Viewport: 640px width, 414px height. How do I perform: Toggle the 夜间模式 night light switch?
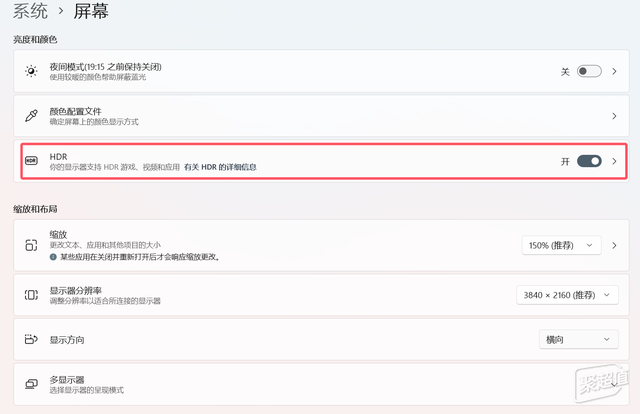click(589, 71)
